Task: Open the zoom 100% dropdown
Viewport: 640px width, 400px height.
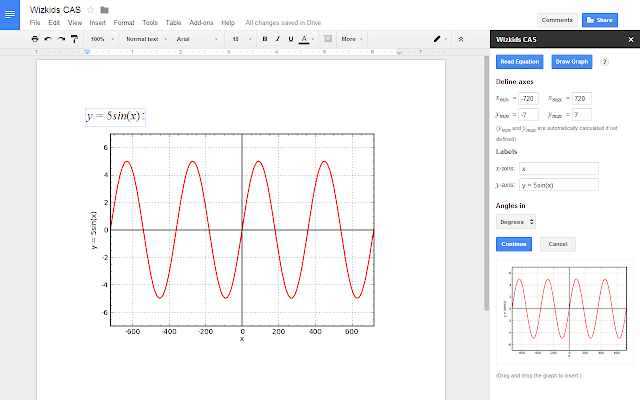Action: (x=102, y=39)
